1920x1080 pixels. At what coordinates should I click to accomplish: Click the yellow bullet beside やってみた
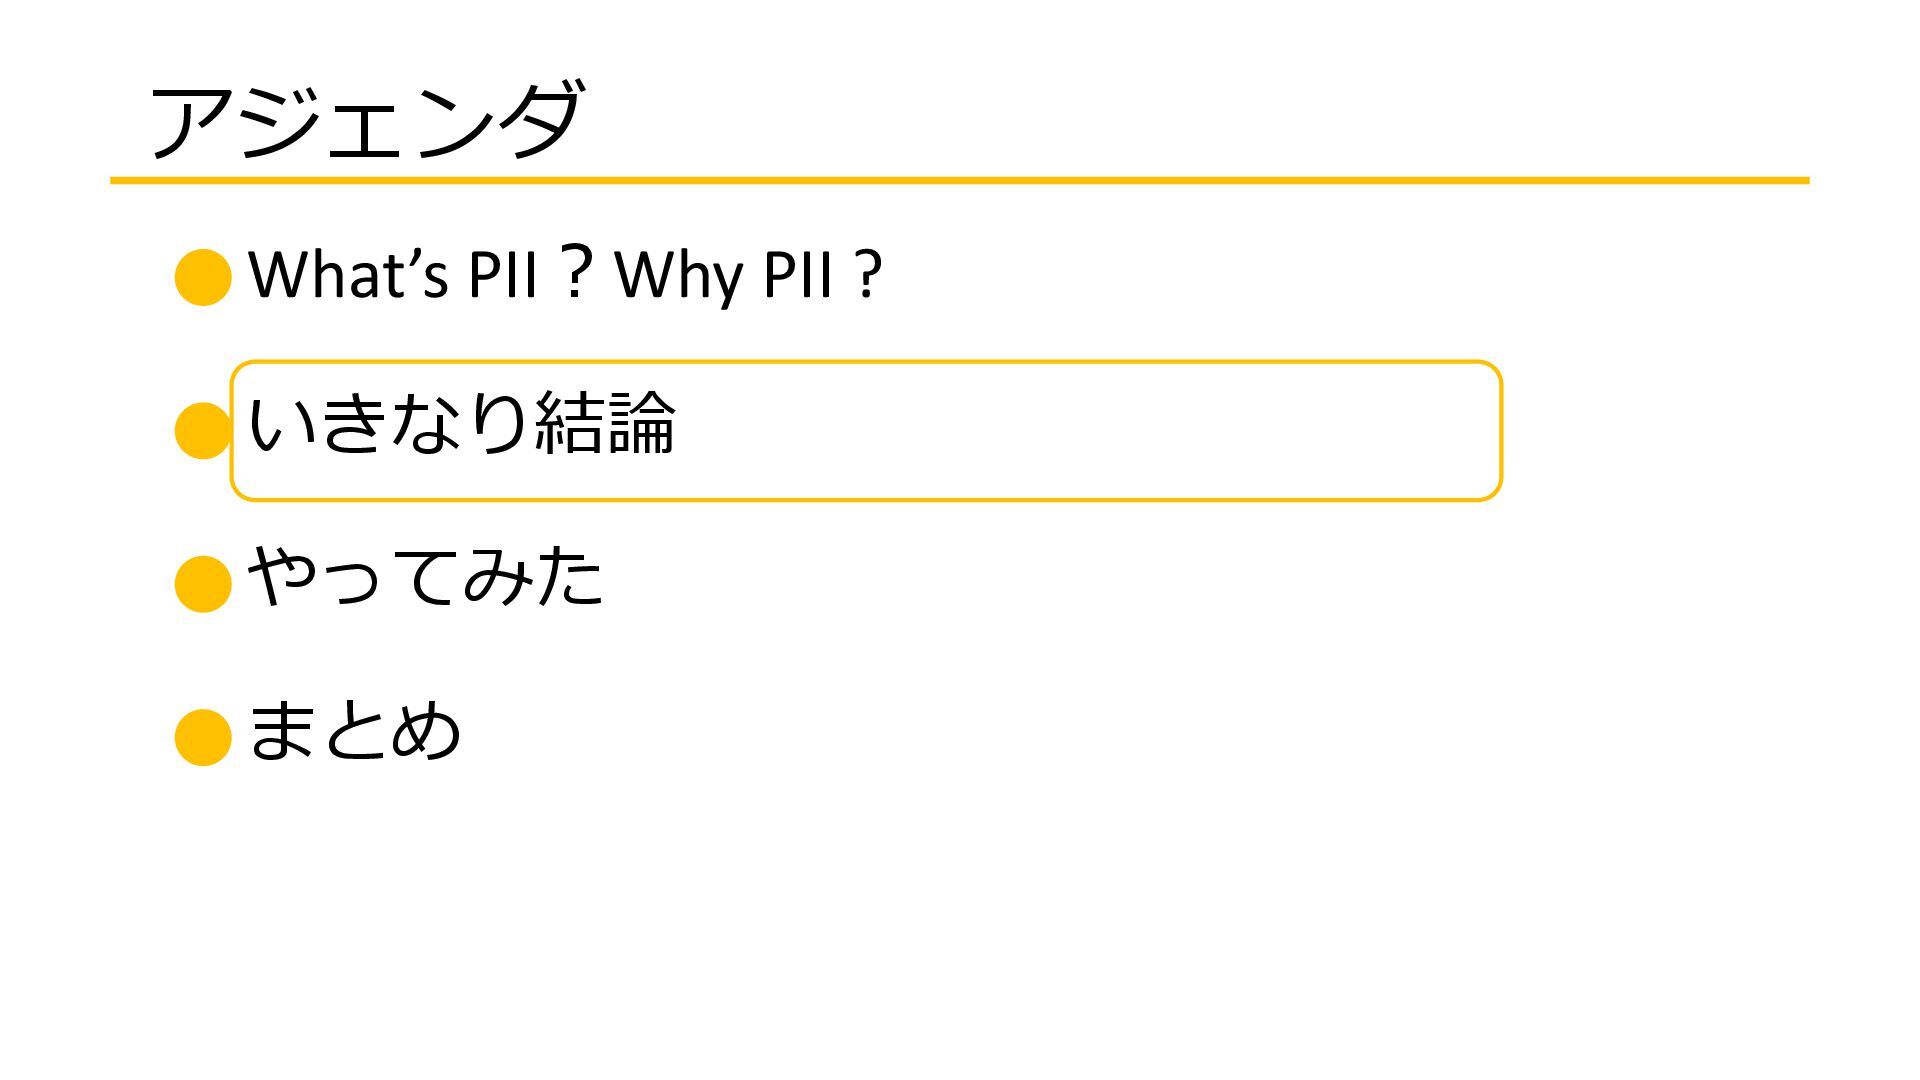203,584
